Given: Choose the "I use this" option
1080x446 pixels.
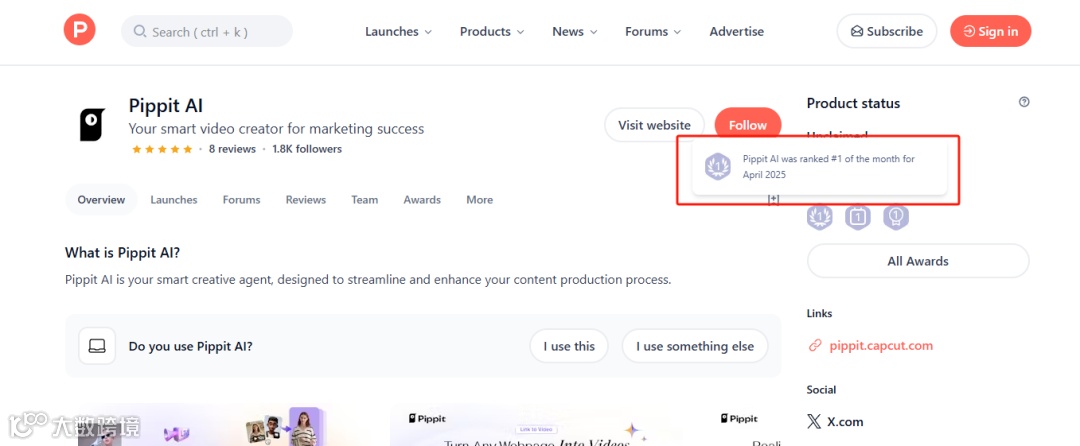Looking at the screenshot, I should [569, 346].
